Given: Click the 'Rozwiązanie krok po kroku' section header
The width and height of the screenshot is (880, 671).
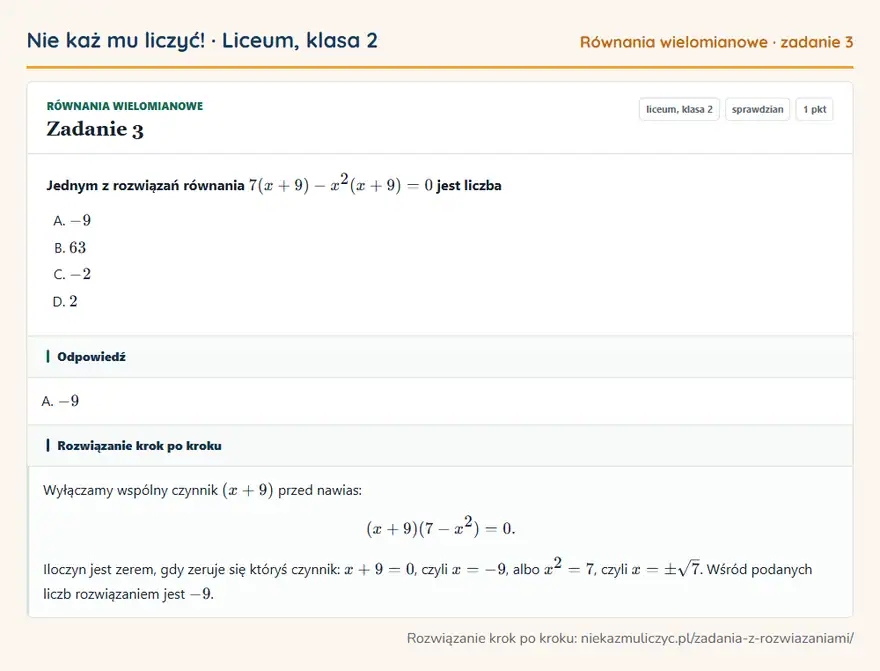Looking at the screenshot, I should click(440, 445).
